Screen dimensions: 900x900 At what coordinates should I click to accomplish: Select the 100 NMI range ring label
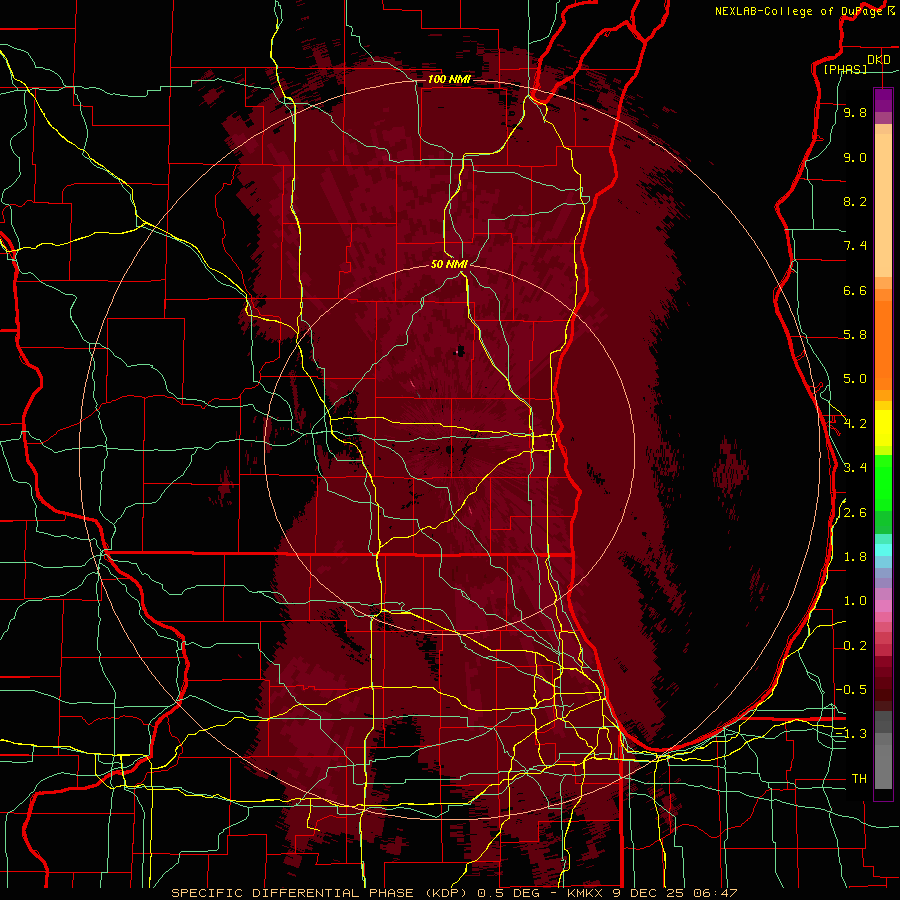(x=449, y=79)
